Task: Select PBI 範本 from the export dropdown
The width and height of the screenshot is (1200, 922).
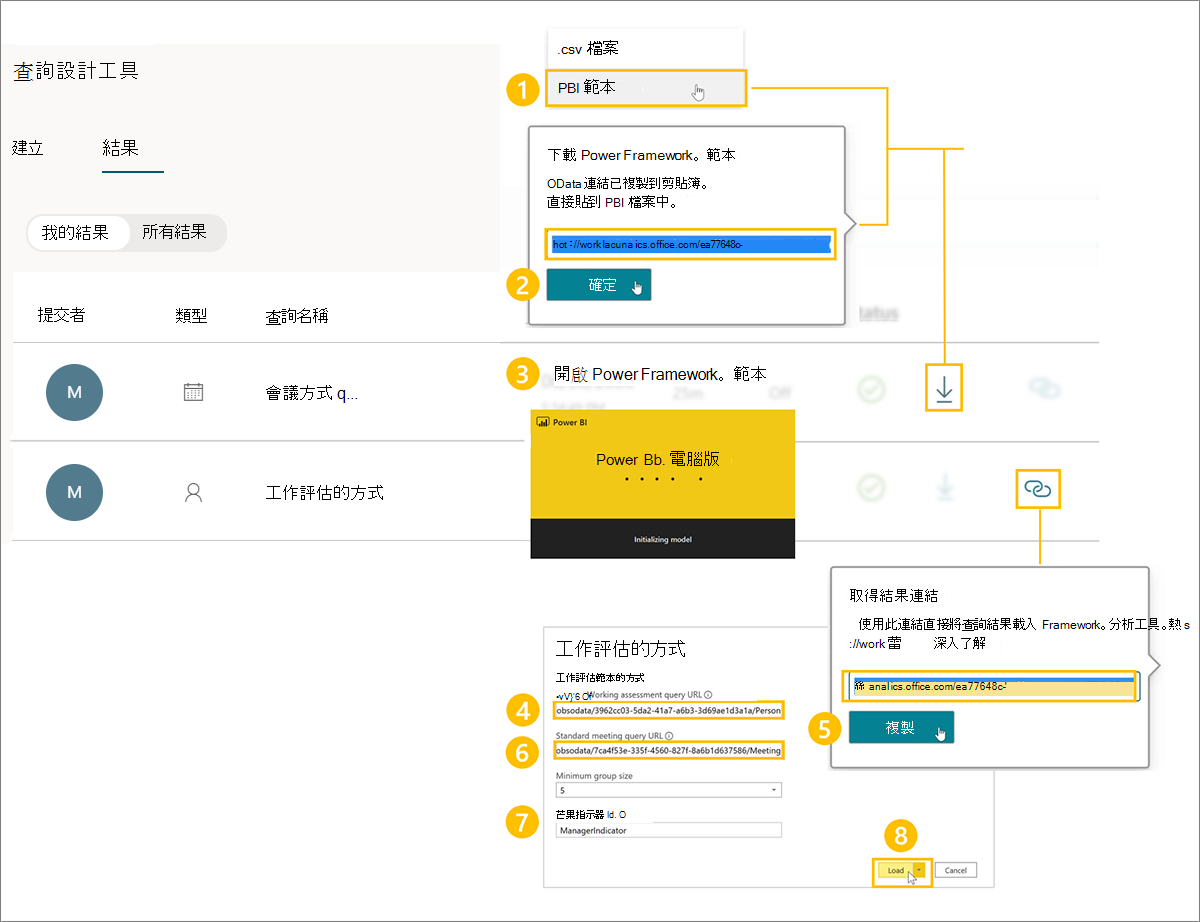Action: point(645,88)
